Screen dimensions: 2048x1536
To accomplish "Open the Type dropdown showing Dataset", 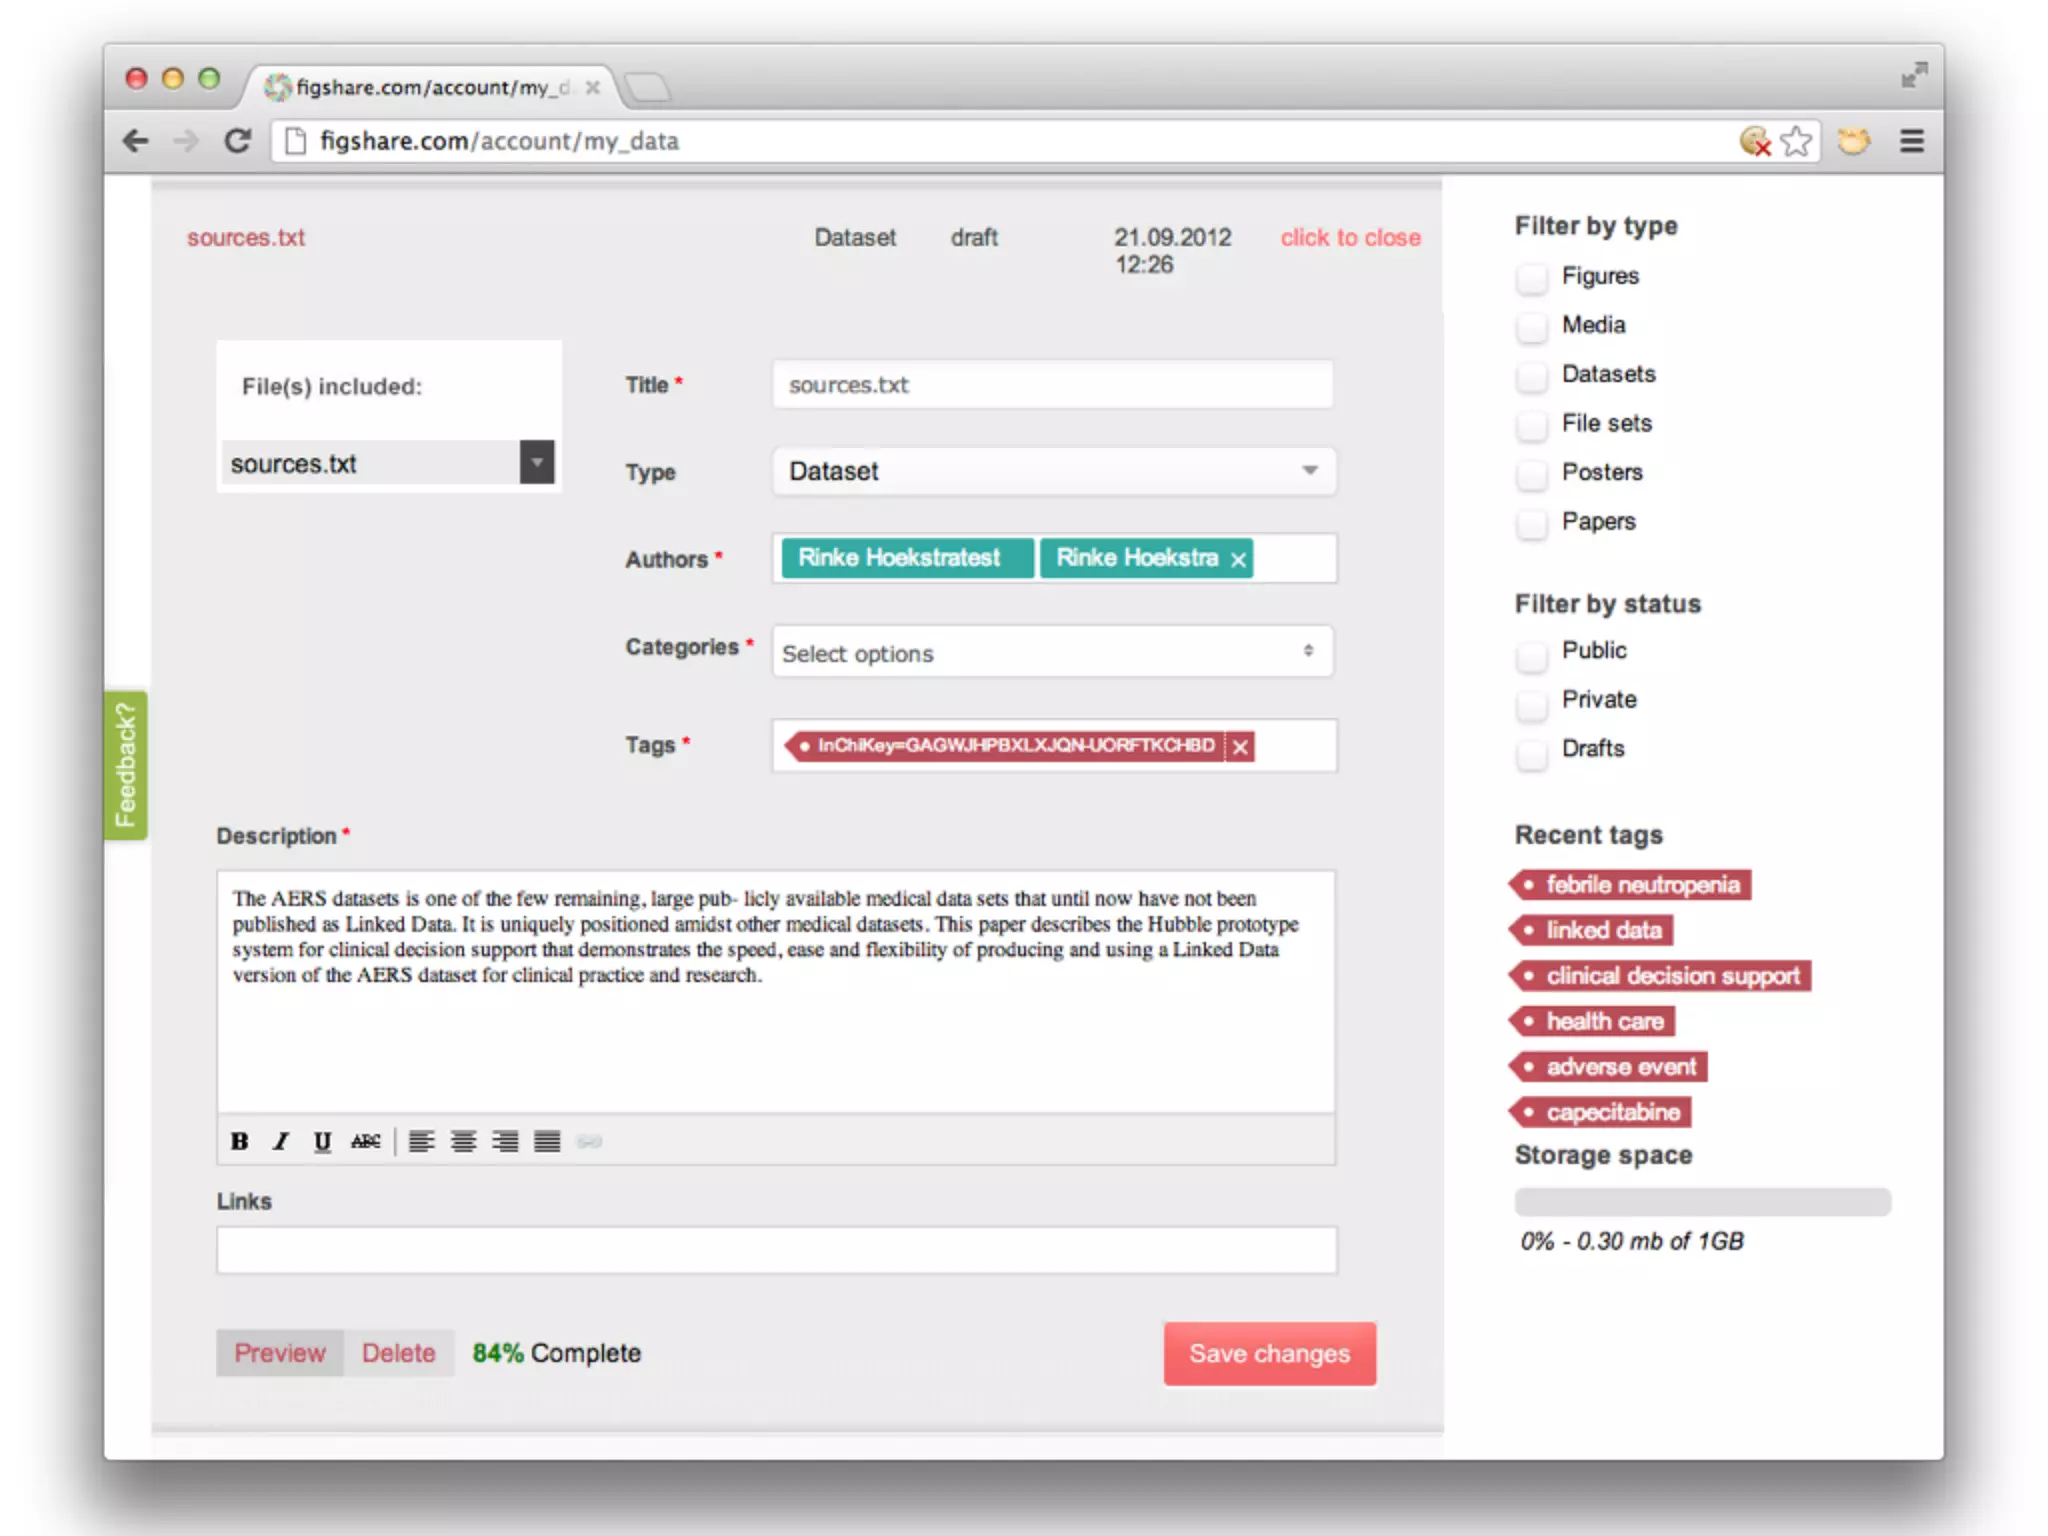I will [1053, 471].
